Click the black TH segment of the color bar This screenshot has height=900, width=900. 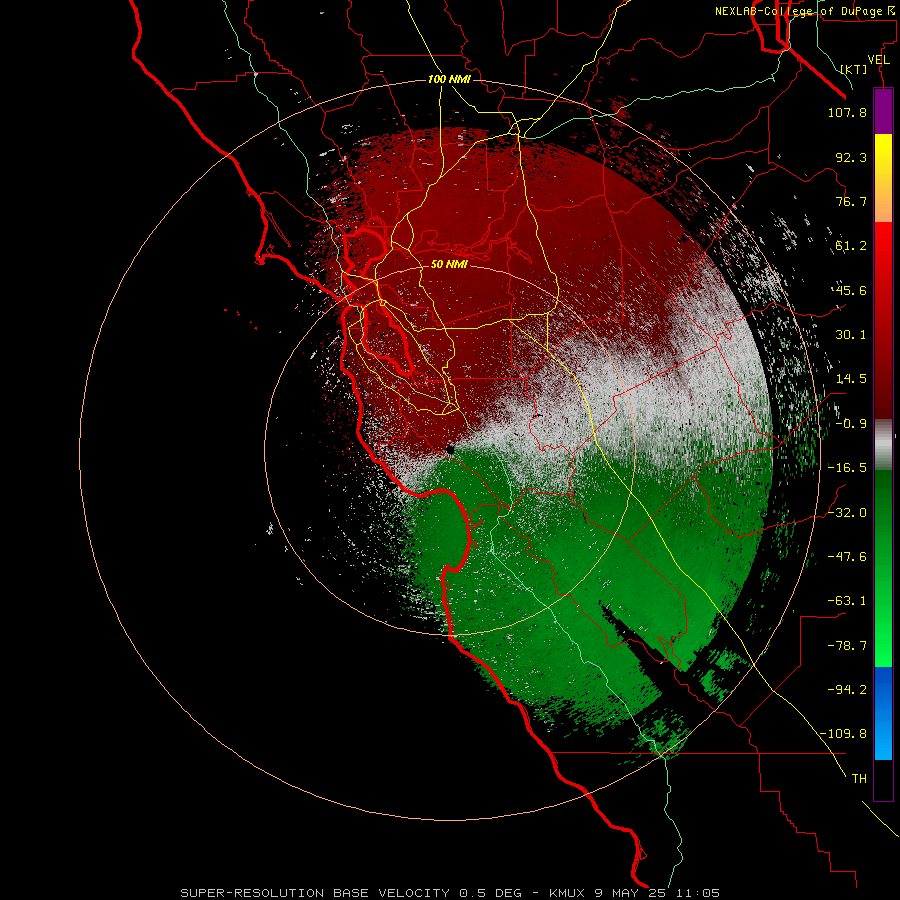click(x=883, y=779)
